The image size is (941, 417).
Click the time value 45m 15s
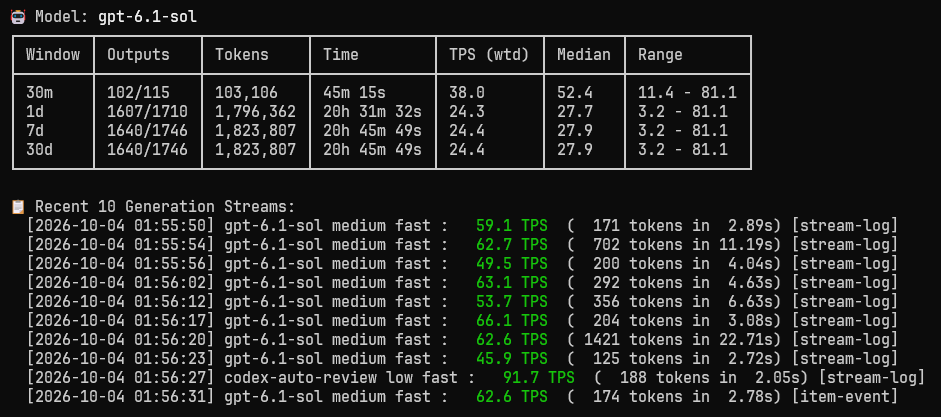coord(354,93)
